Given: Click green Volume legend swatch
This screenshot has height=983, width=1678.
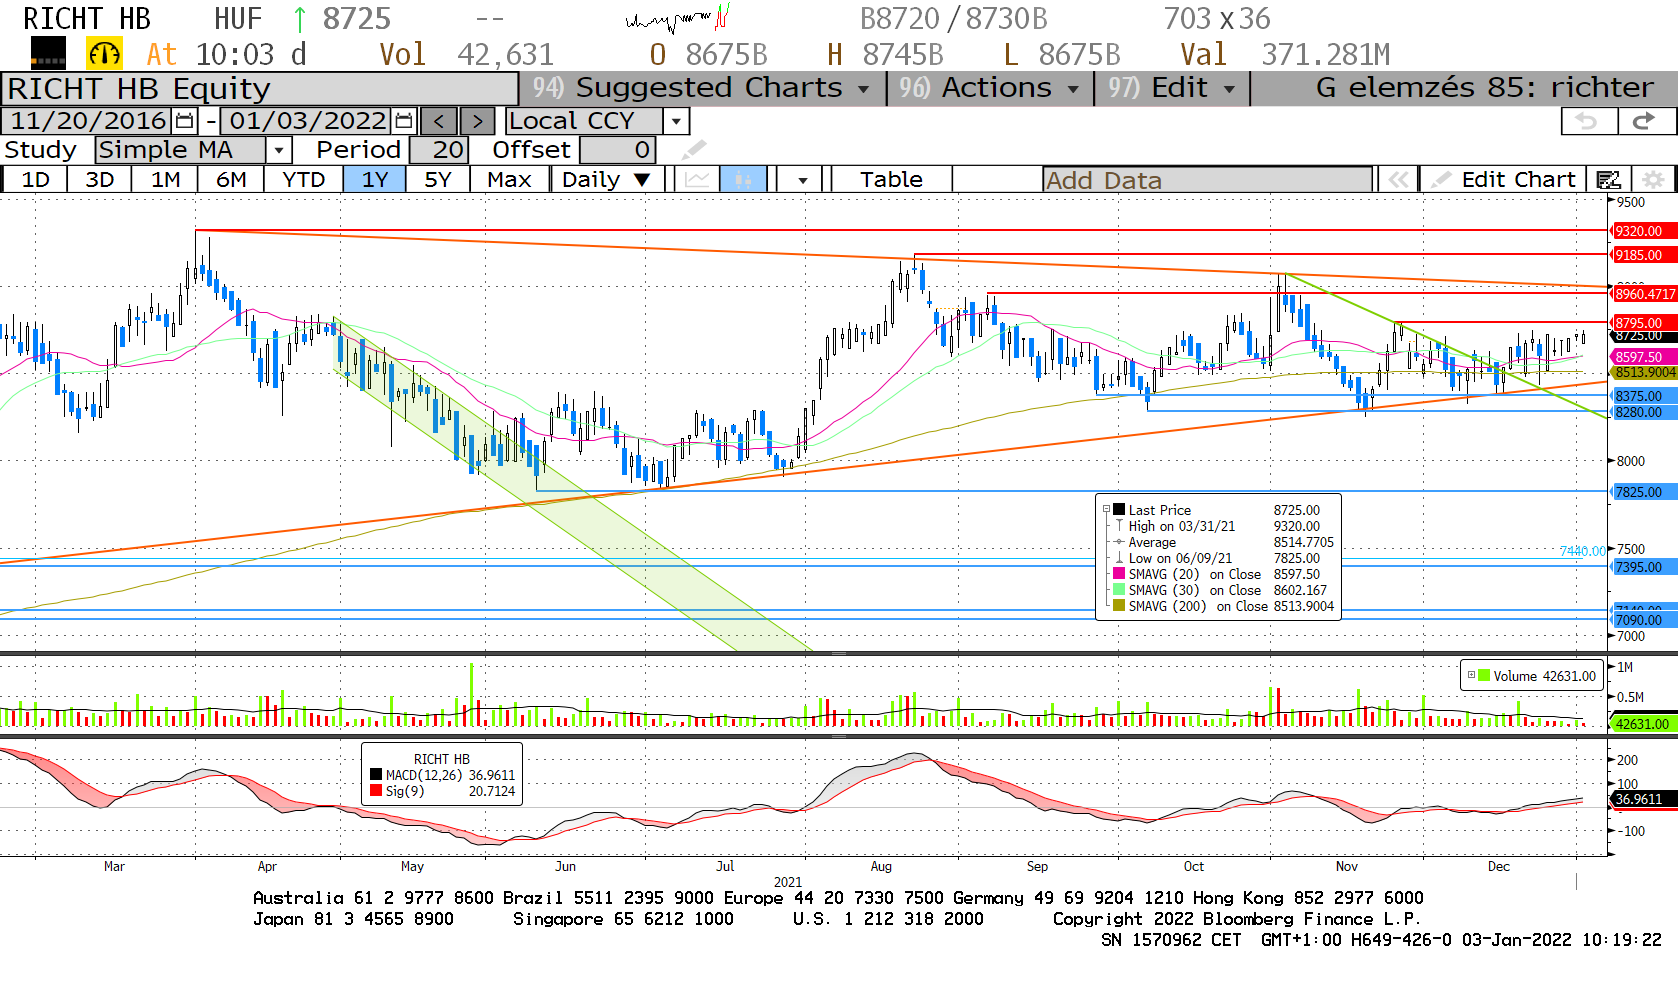Looking at the screenshot, I should (x=1484, y=676).
